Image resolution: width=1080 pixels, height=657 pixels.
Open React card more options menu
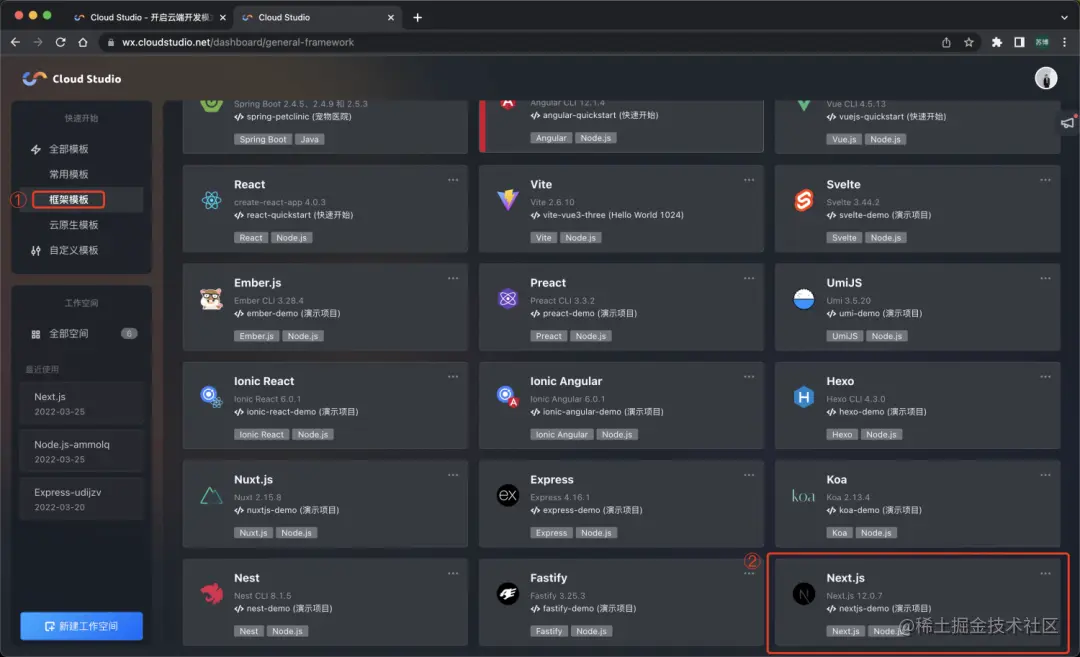(453, 180)
